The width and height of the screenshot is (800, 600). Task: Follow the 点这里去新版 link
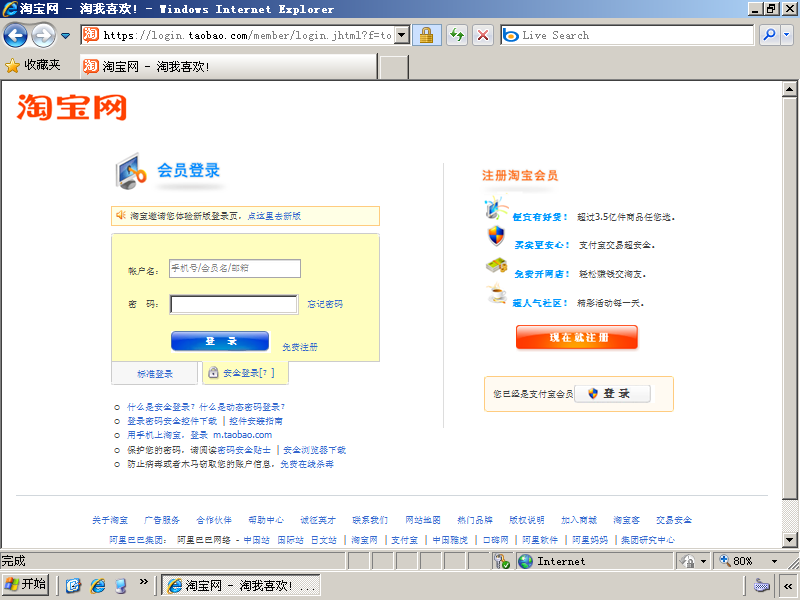(274, 216)
